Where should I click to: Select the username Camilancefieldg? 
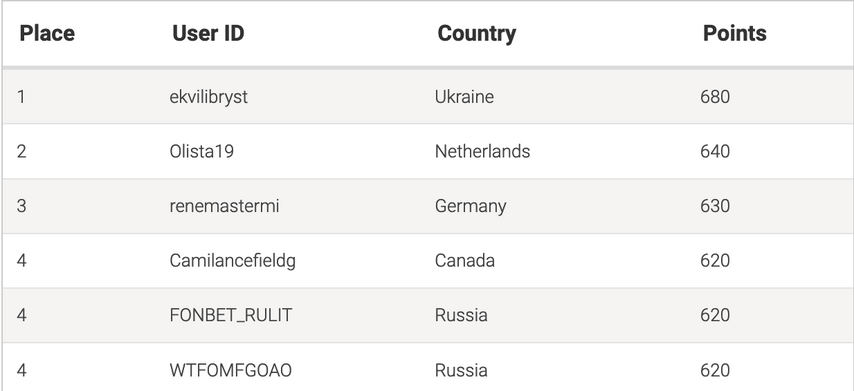(233, 261)
